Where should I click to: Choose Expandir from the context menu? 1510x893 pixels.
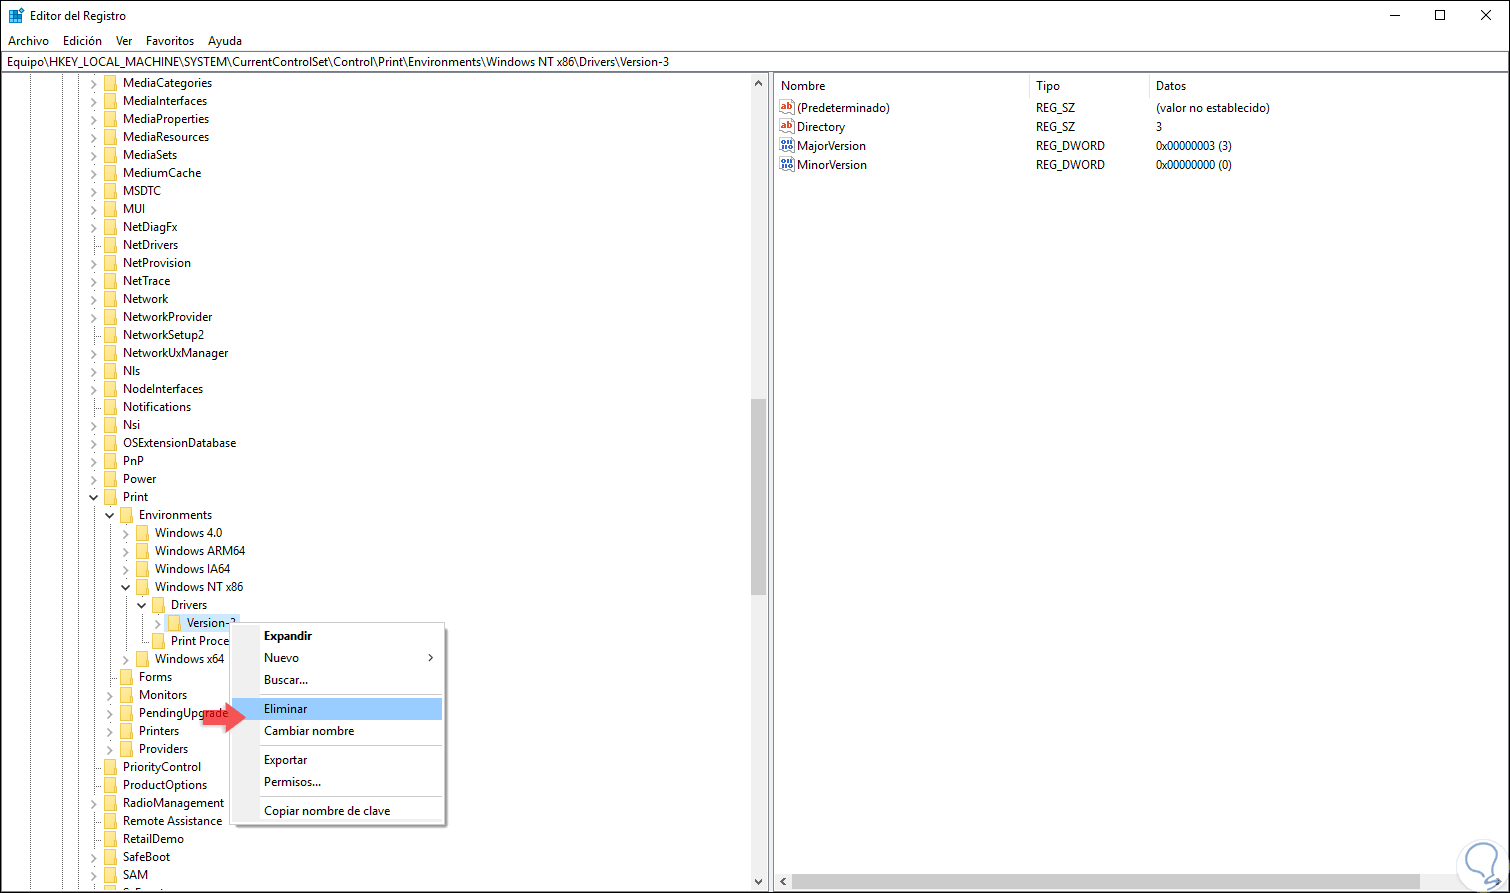337,636
